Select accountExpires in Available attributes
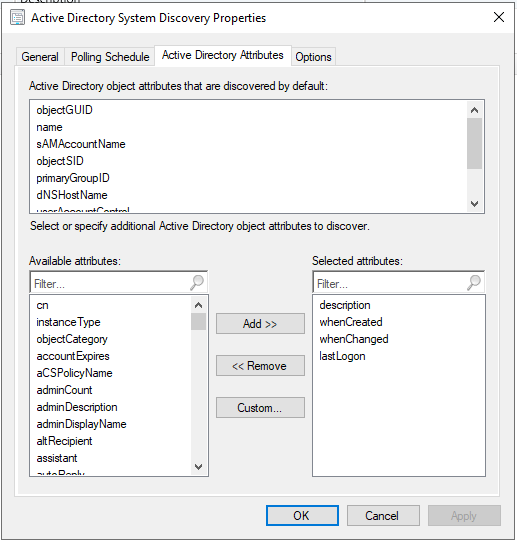 [x=73, y=356]
